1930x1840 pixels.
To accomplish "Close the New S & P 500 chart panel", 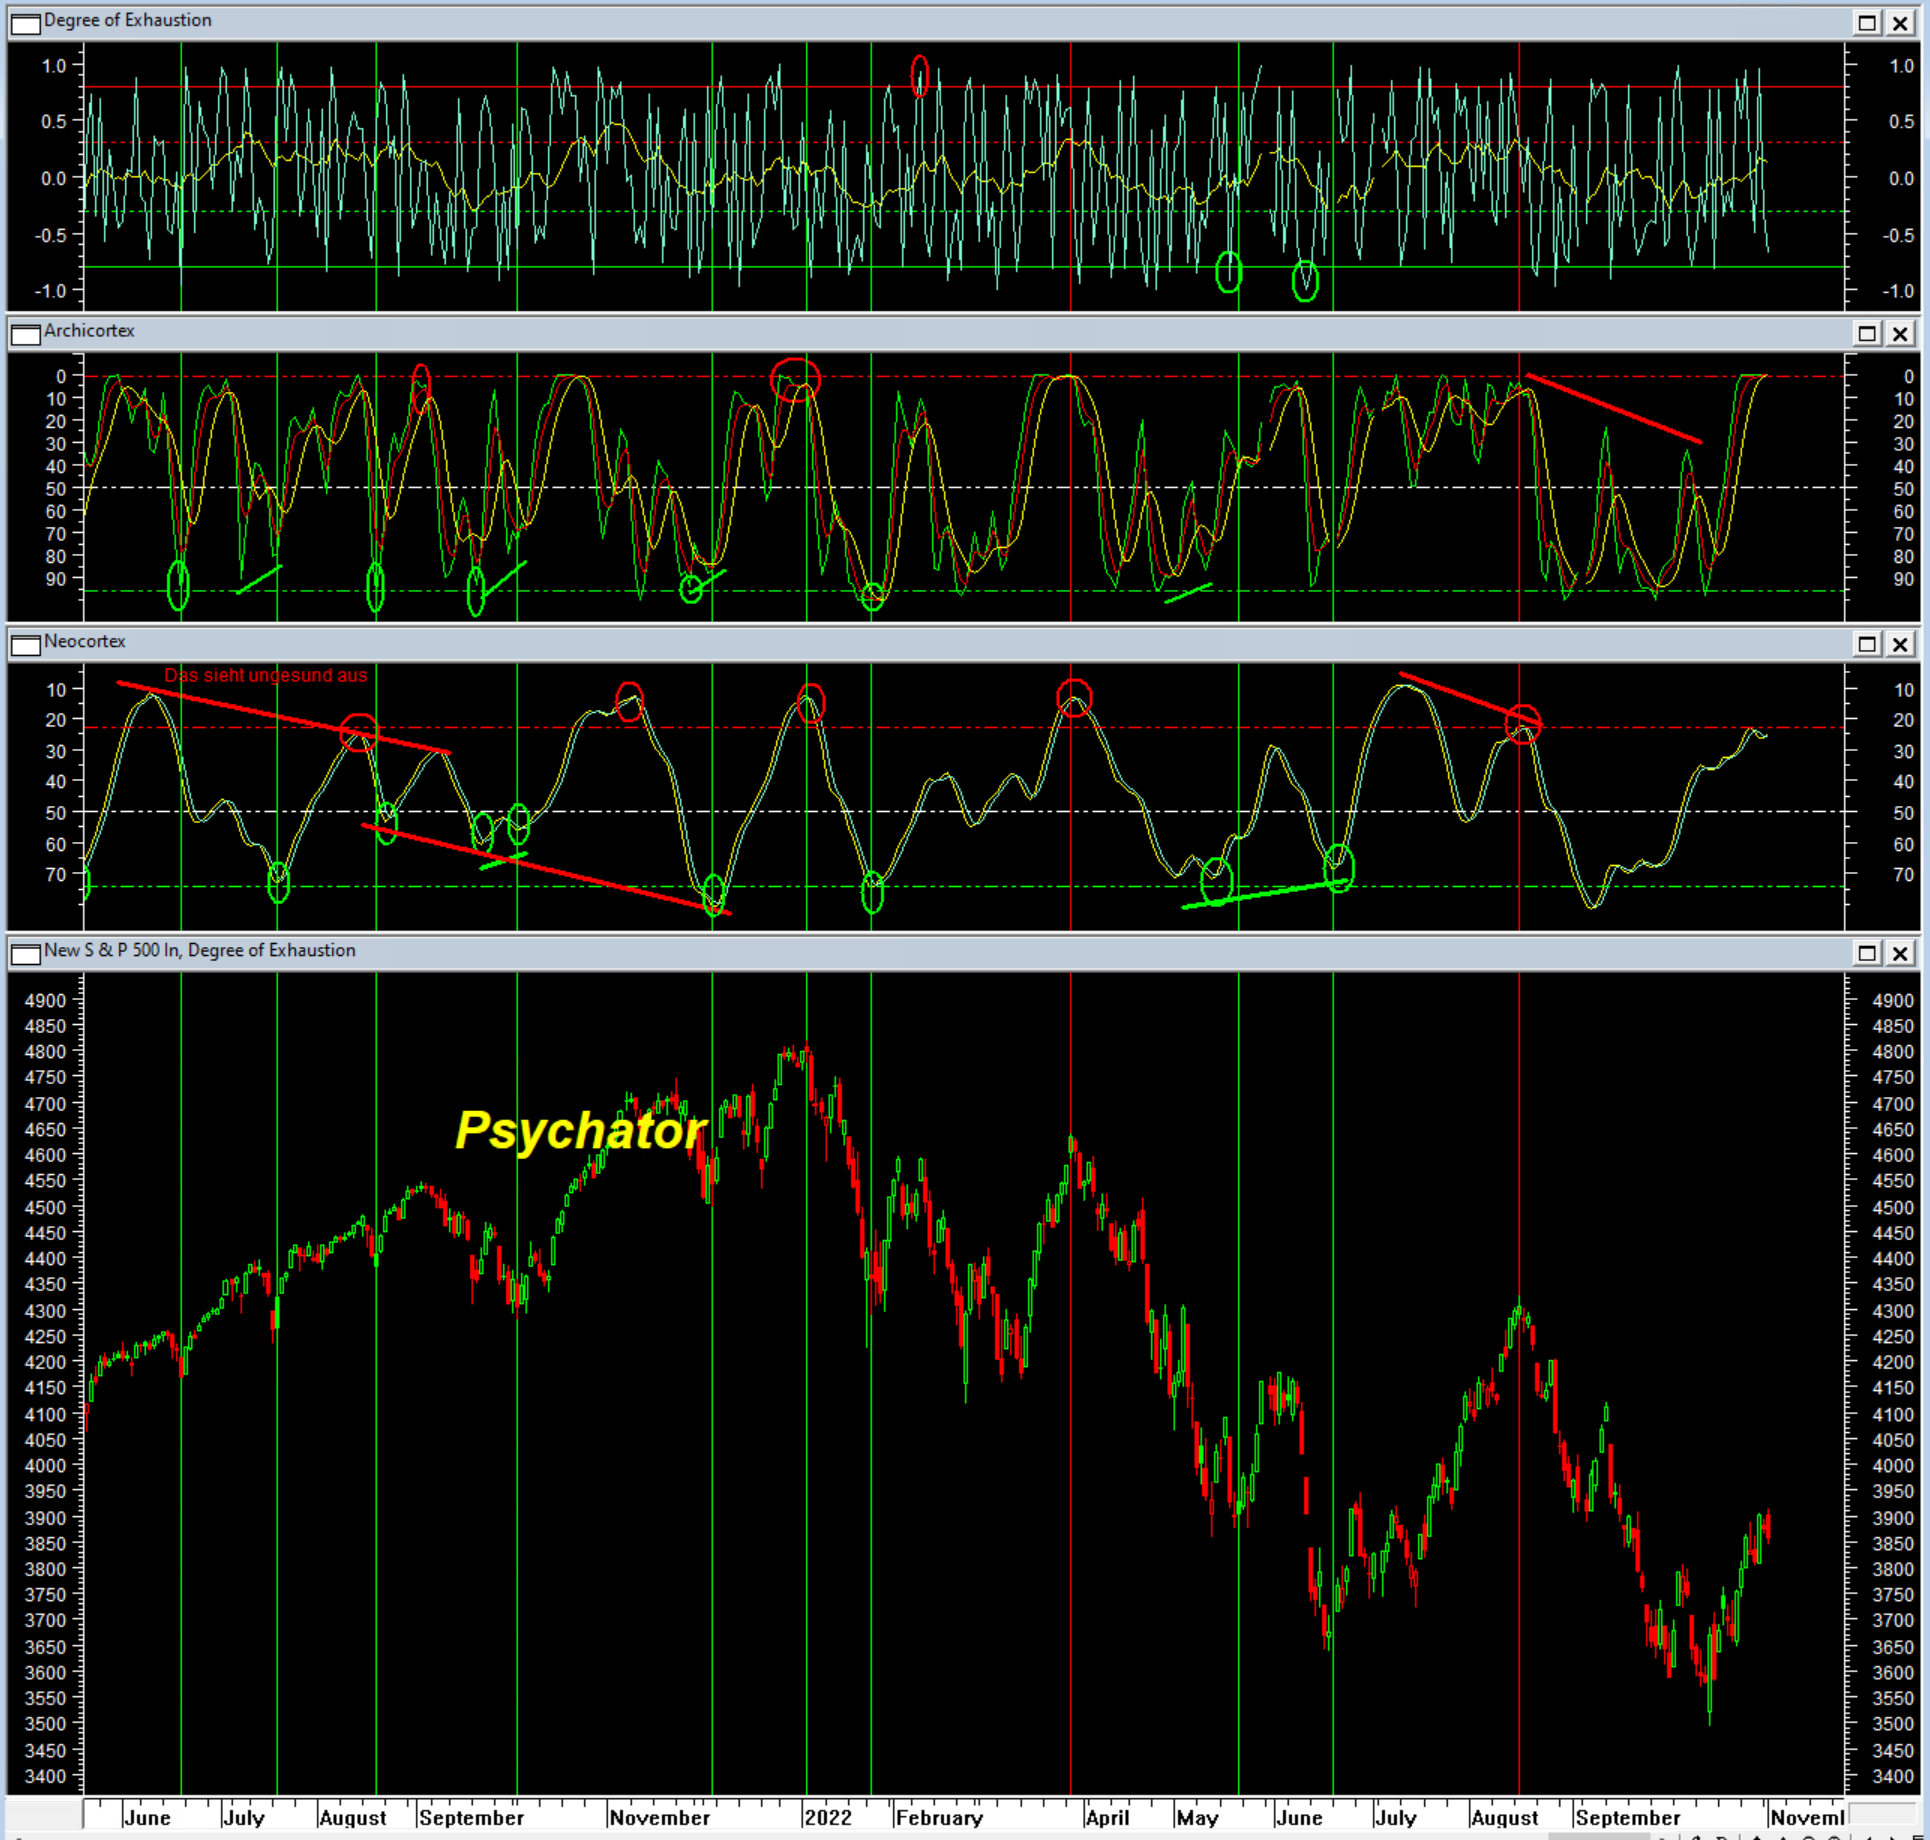I will coord(1900,953).
